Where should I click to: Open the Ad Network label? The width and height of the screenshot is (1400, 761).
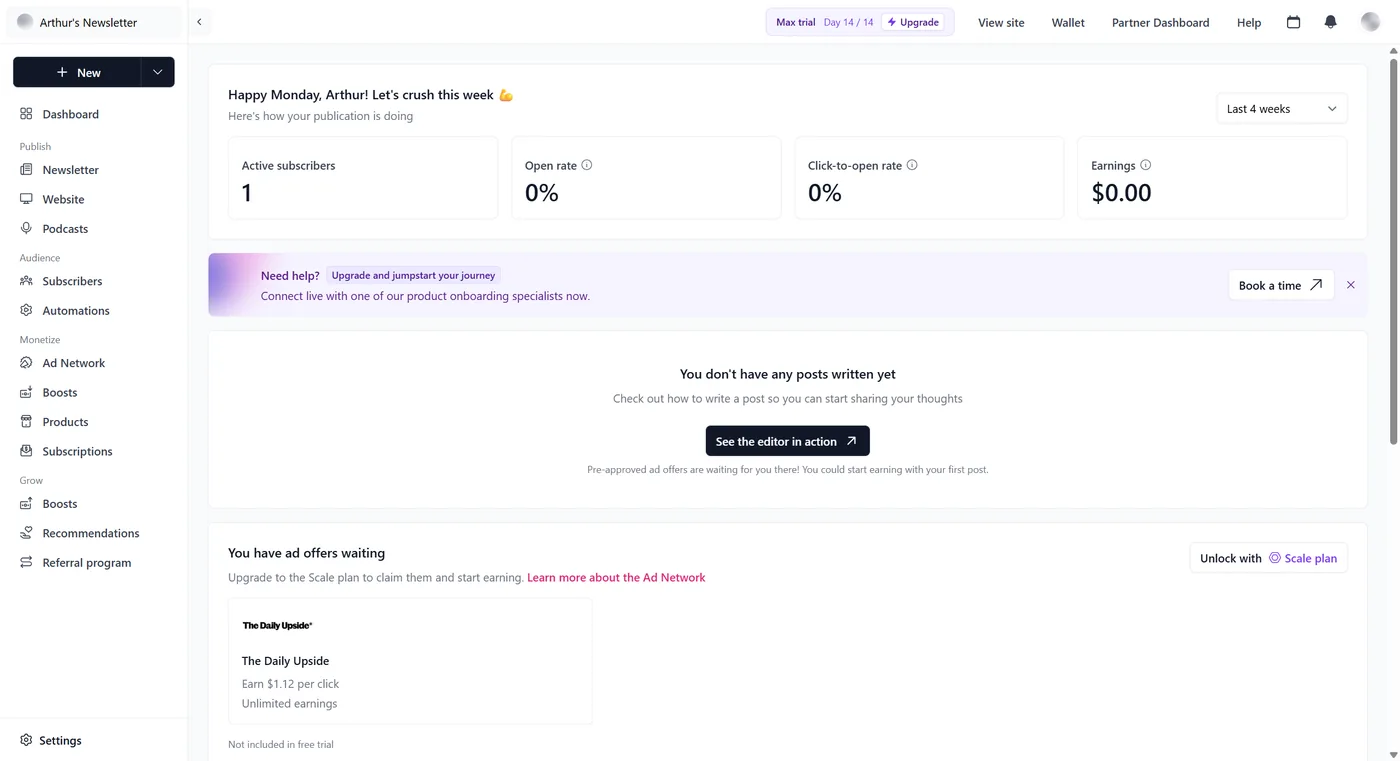(73, 363)
